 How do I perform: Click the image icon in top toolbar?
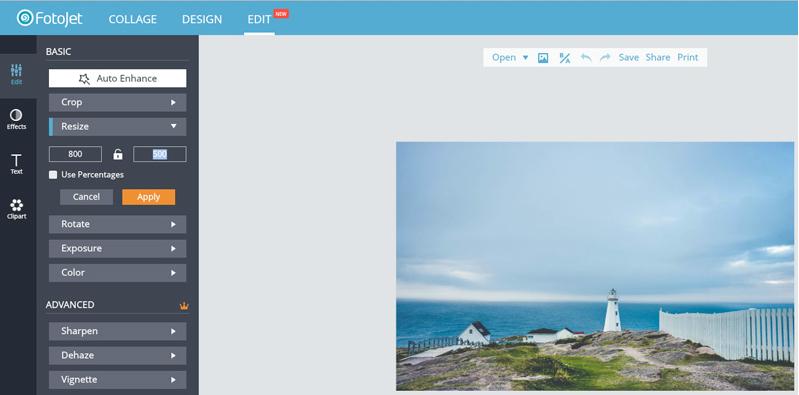coord(543,58)
